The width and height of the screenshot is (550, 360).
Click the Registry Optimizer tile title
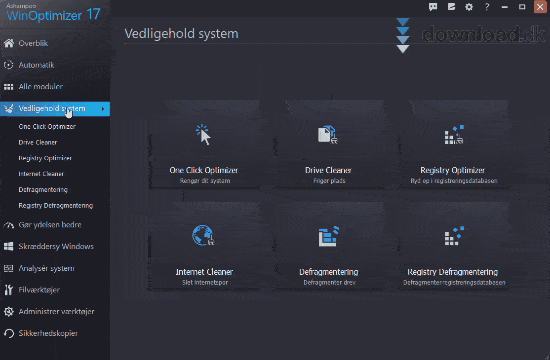point(452,170)
